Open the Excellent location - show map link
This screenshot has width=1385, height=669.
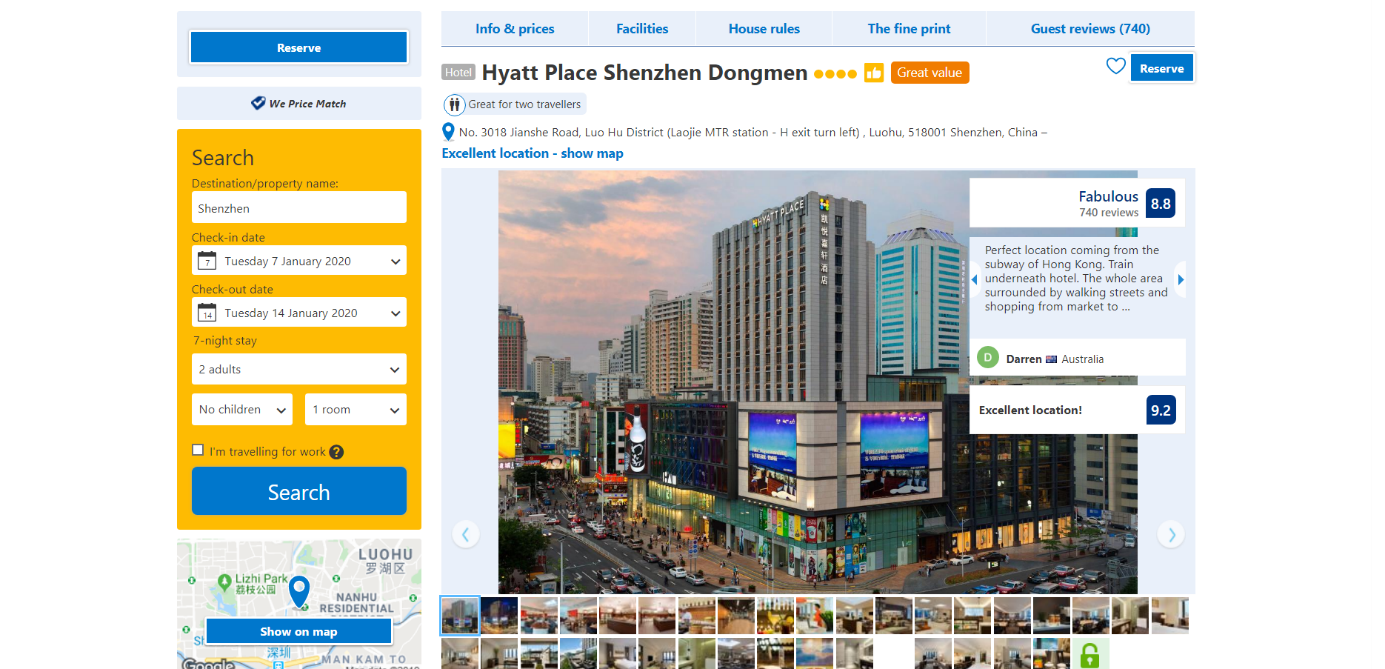pyautogui.click(x=532, y=153)
